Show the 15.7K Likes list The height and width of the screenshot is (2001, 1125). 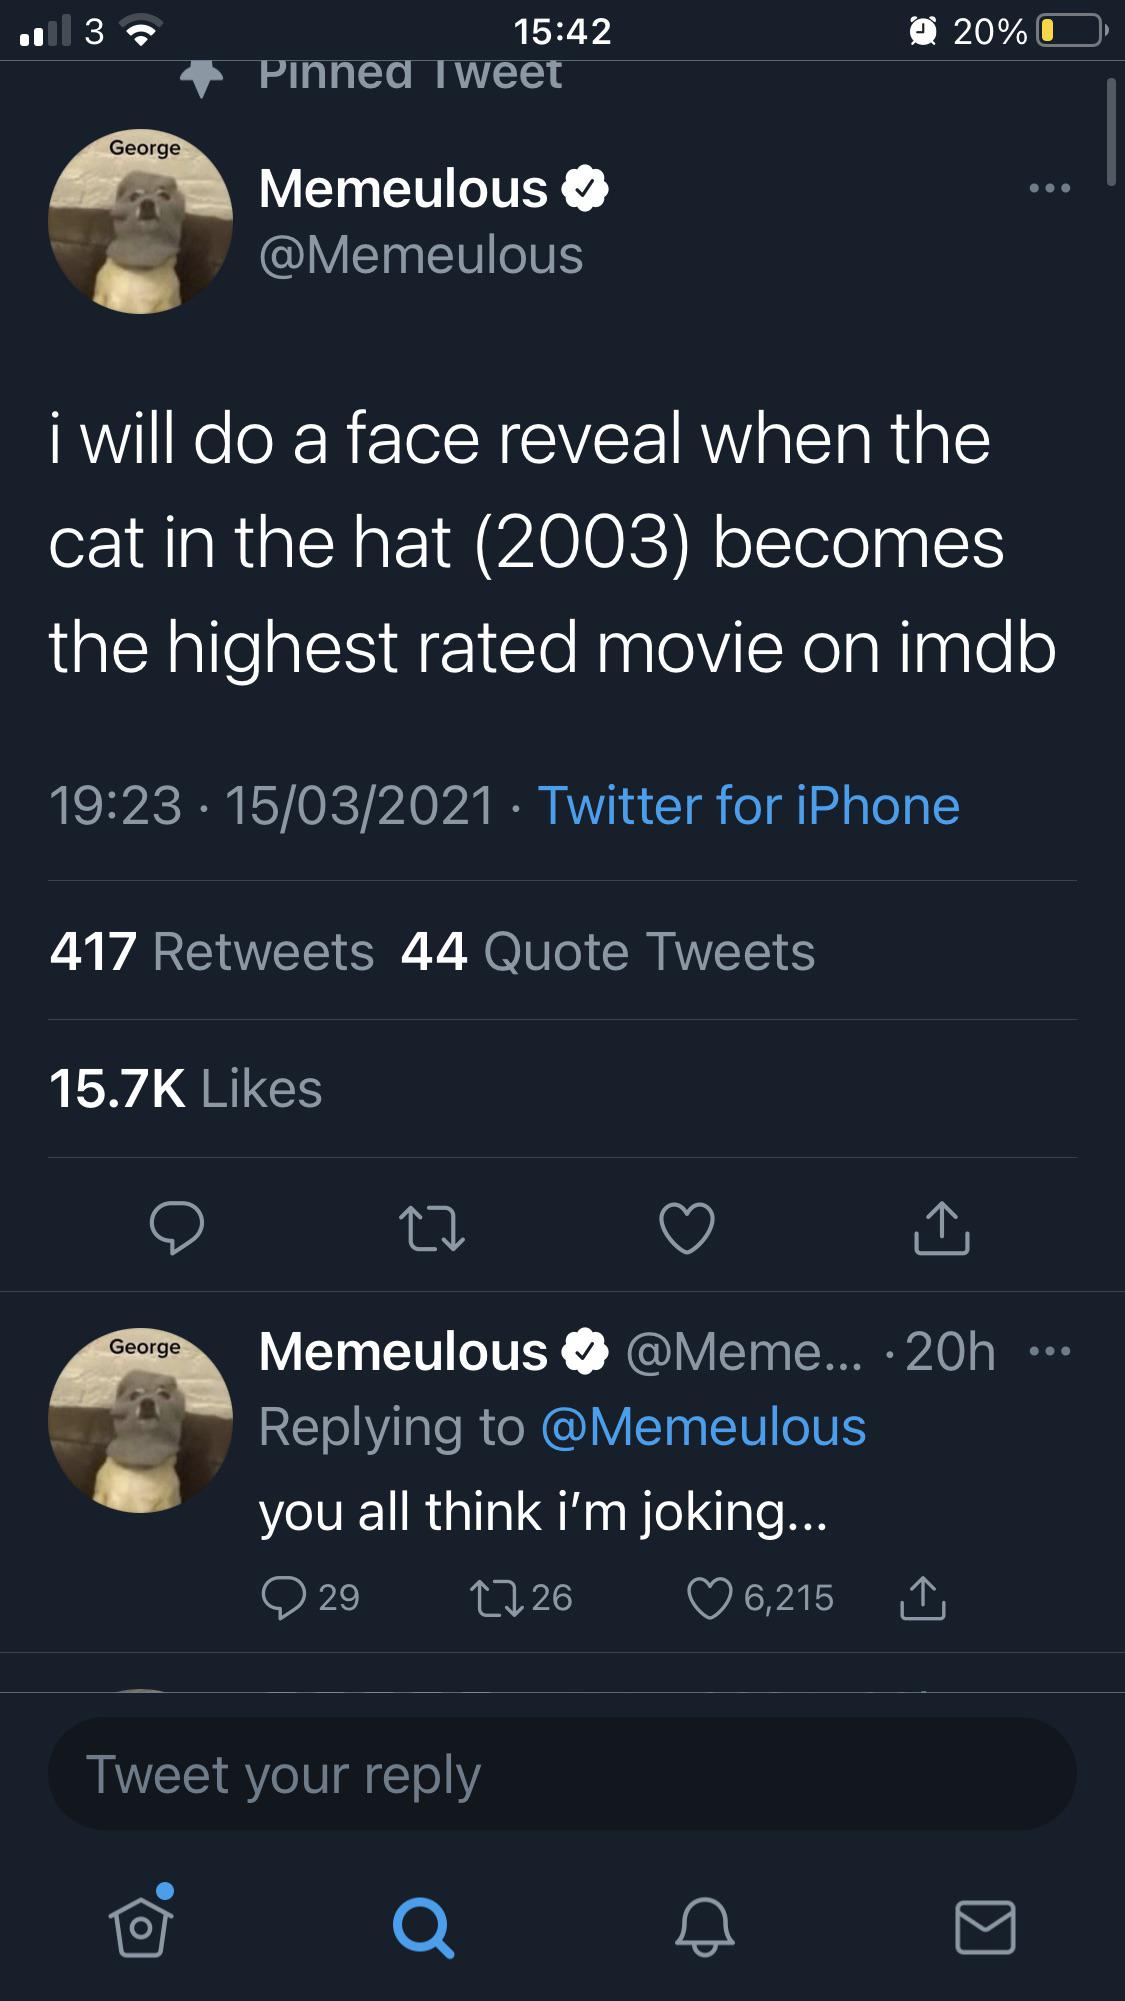click(186, 1088)
